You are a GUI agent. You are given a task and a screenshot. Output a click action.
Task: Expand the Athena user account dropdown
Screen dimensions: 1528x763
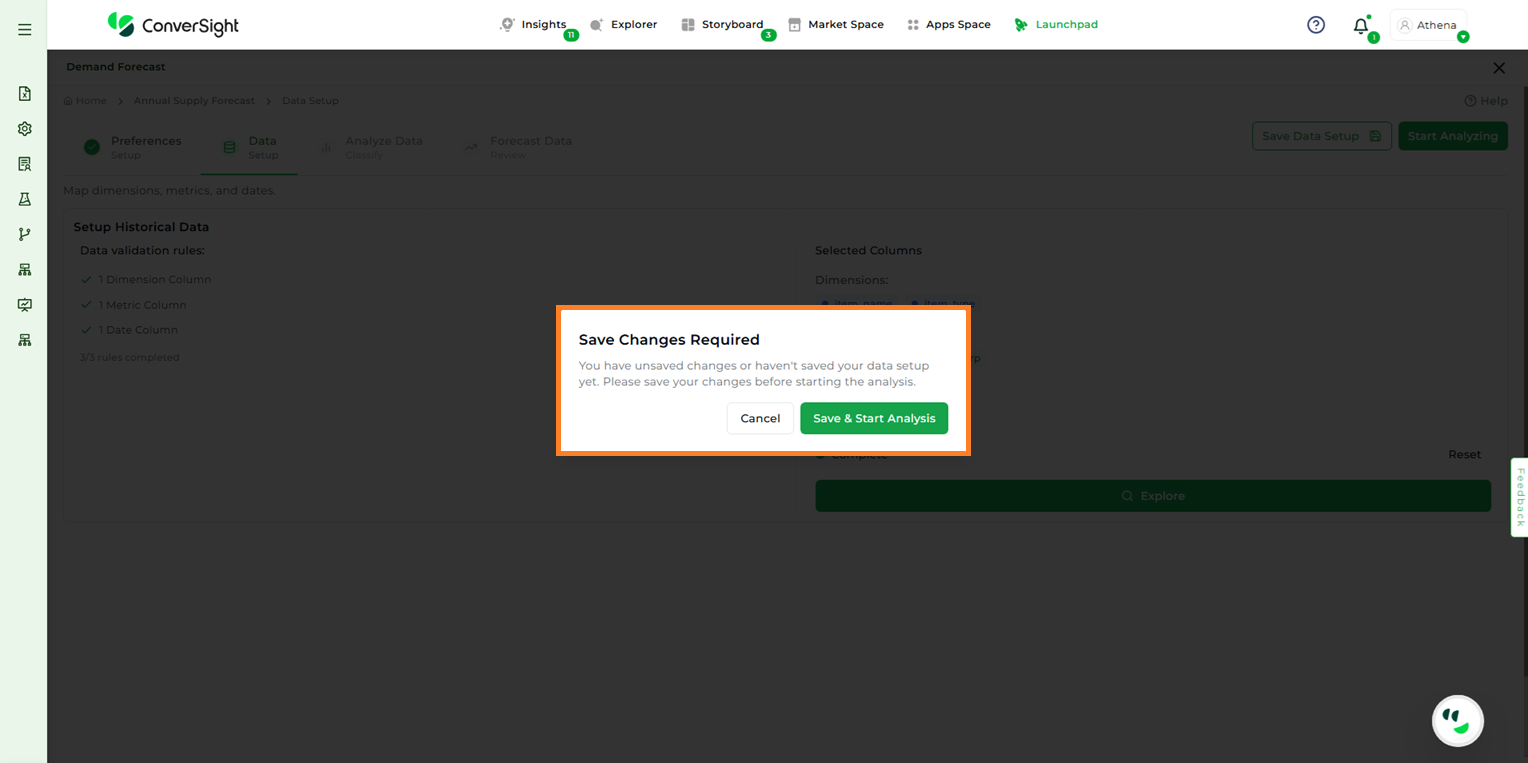[x=1429, y=25]
